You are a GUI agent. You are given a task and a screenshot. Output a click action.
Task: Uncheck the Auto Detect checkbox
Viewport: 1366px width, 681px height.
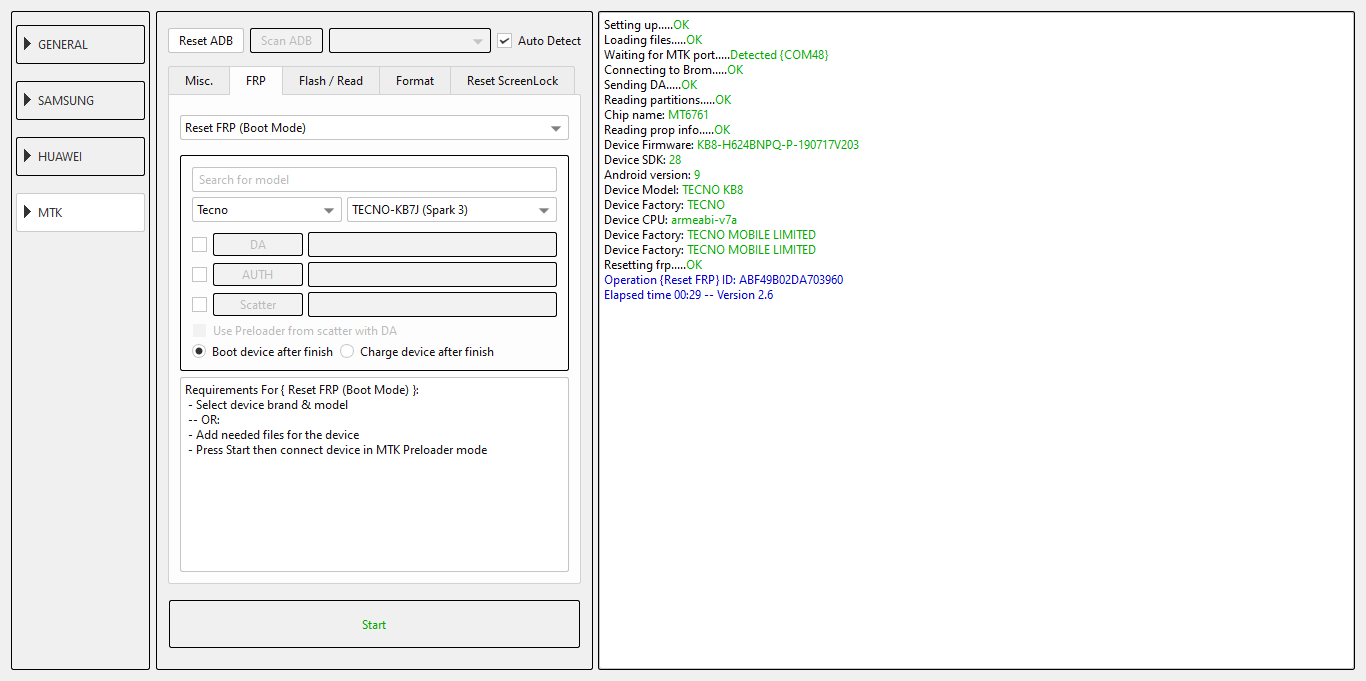click(x=505, y=41)
